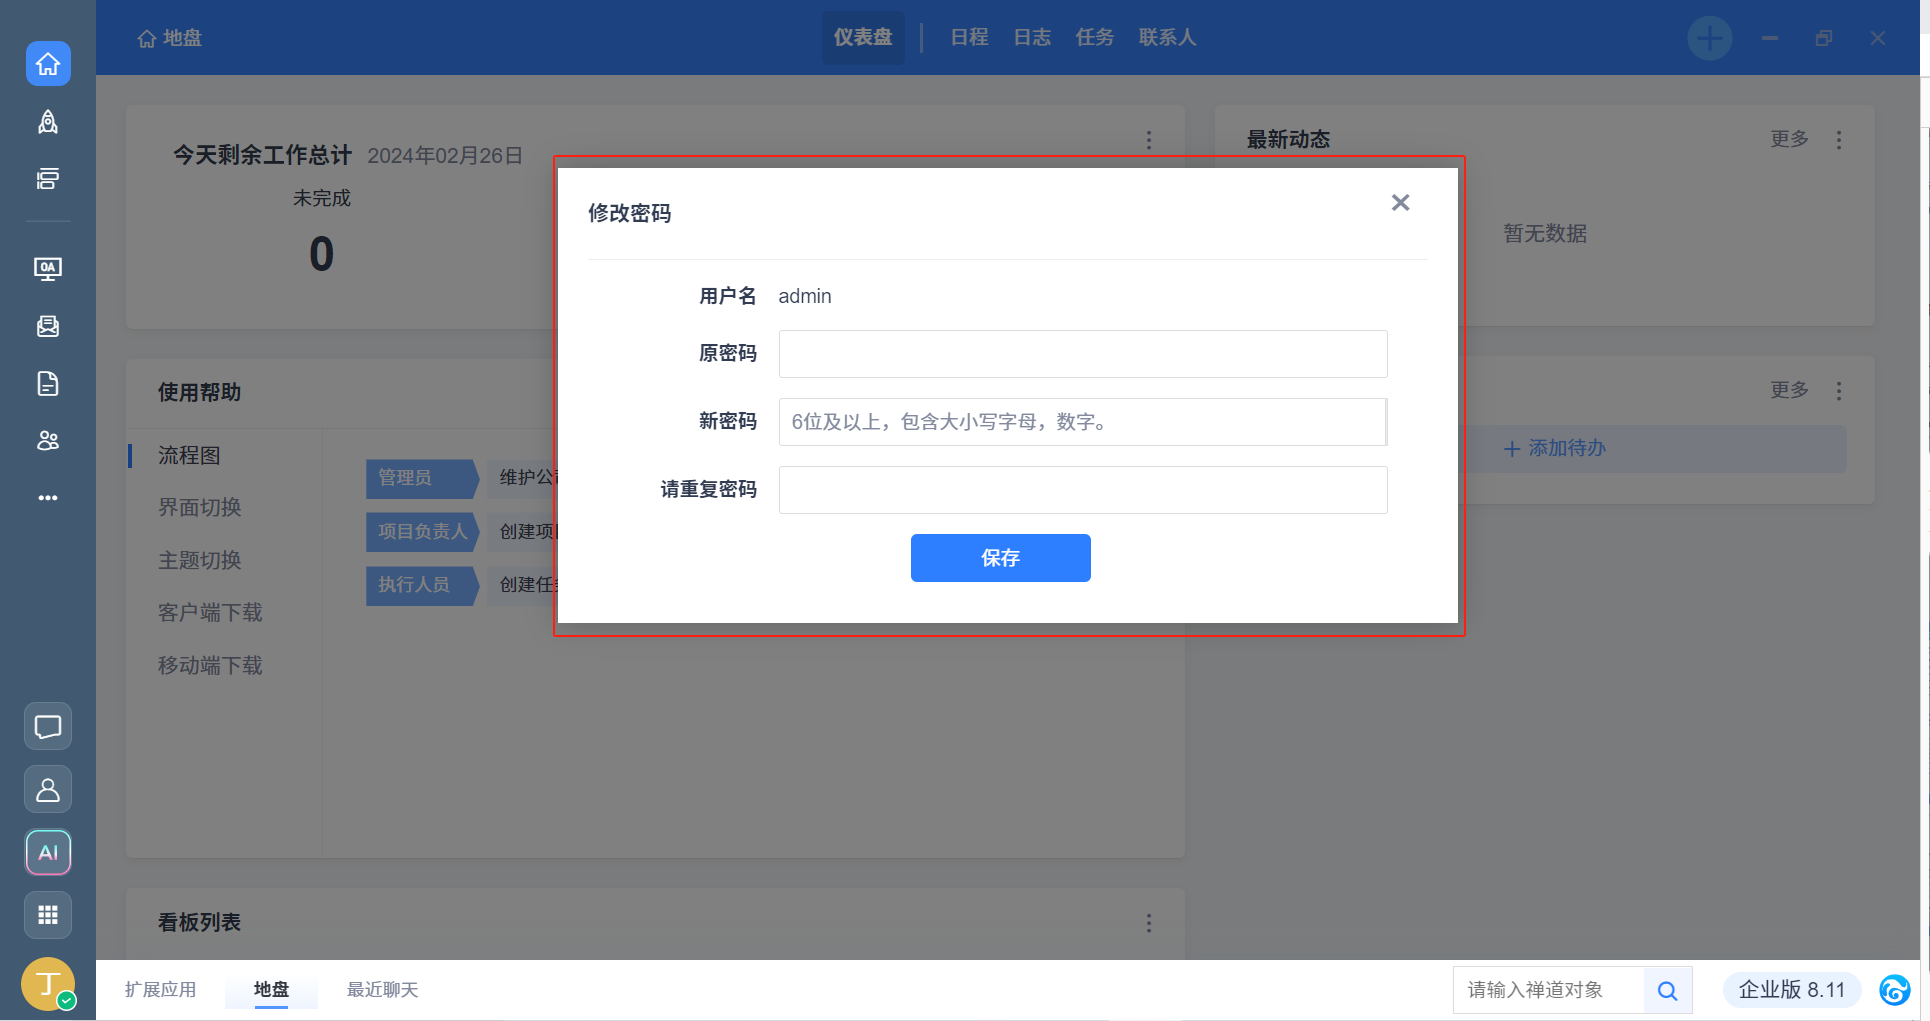The image size is (1930, 1021).
Task: Open the chat bubble icon in the sidebar
Action: [48, 727]
